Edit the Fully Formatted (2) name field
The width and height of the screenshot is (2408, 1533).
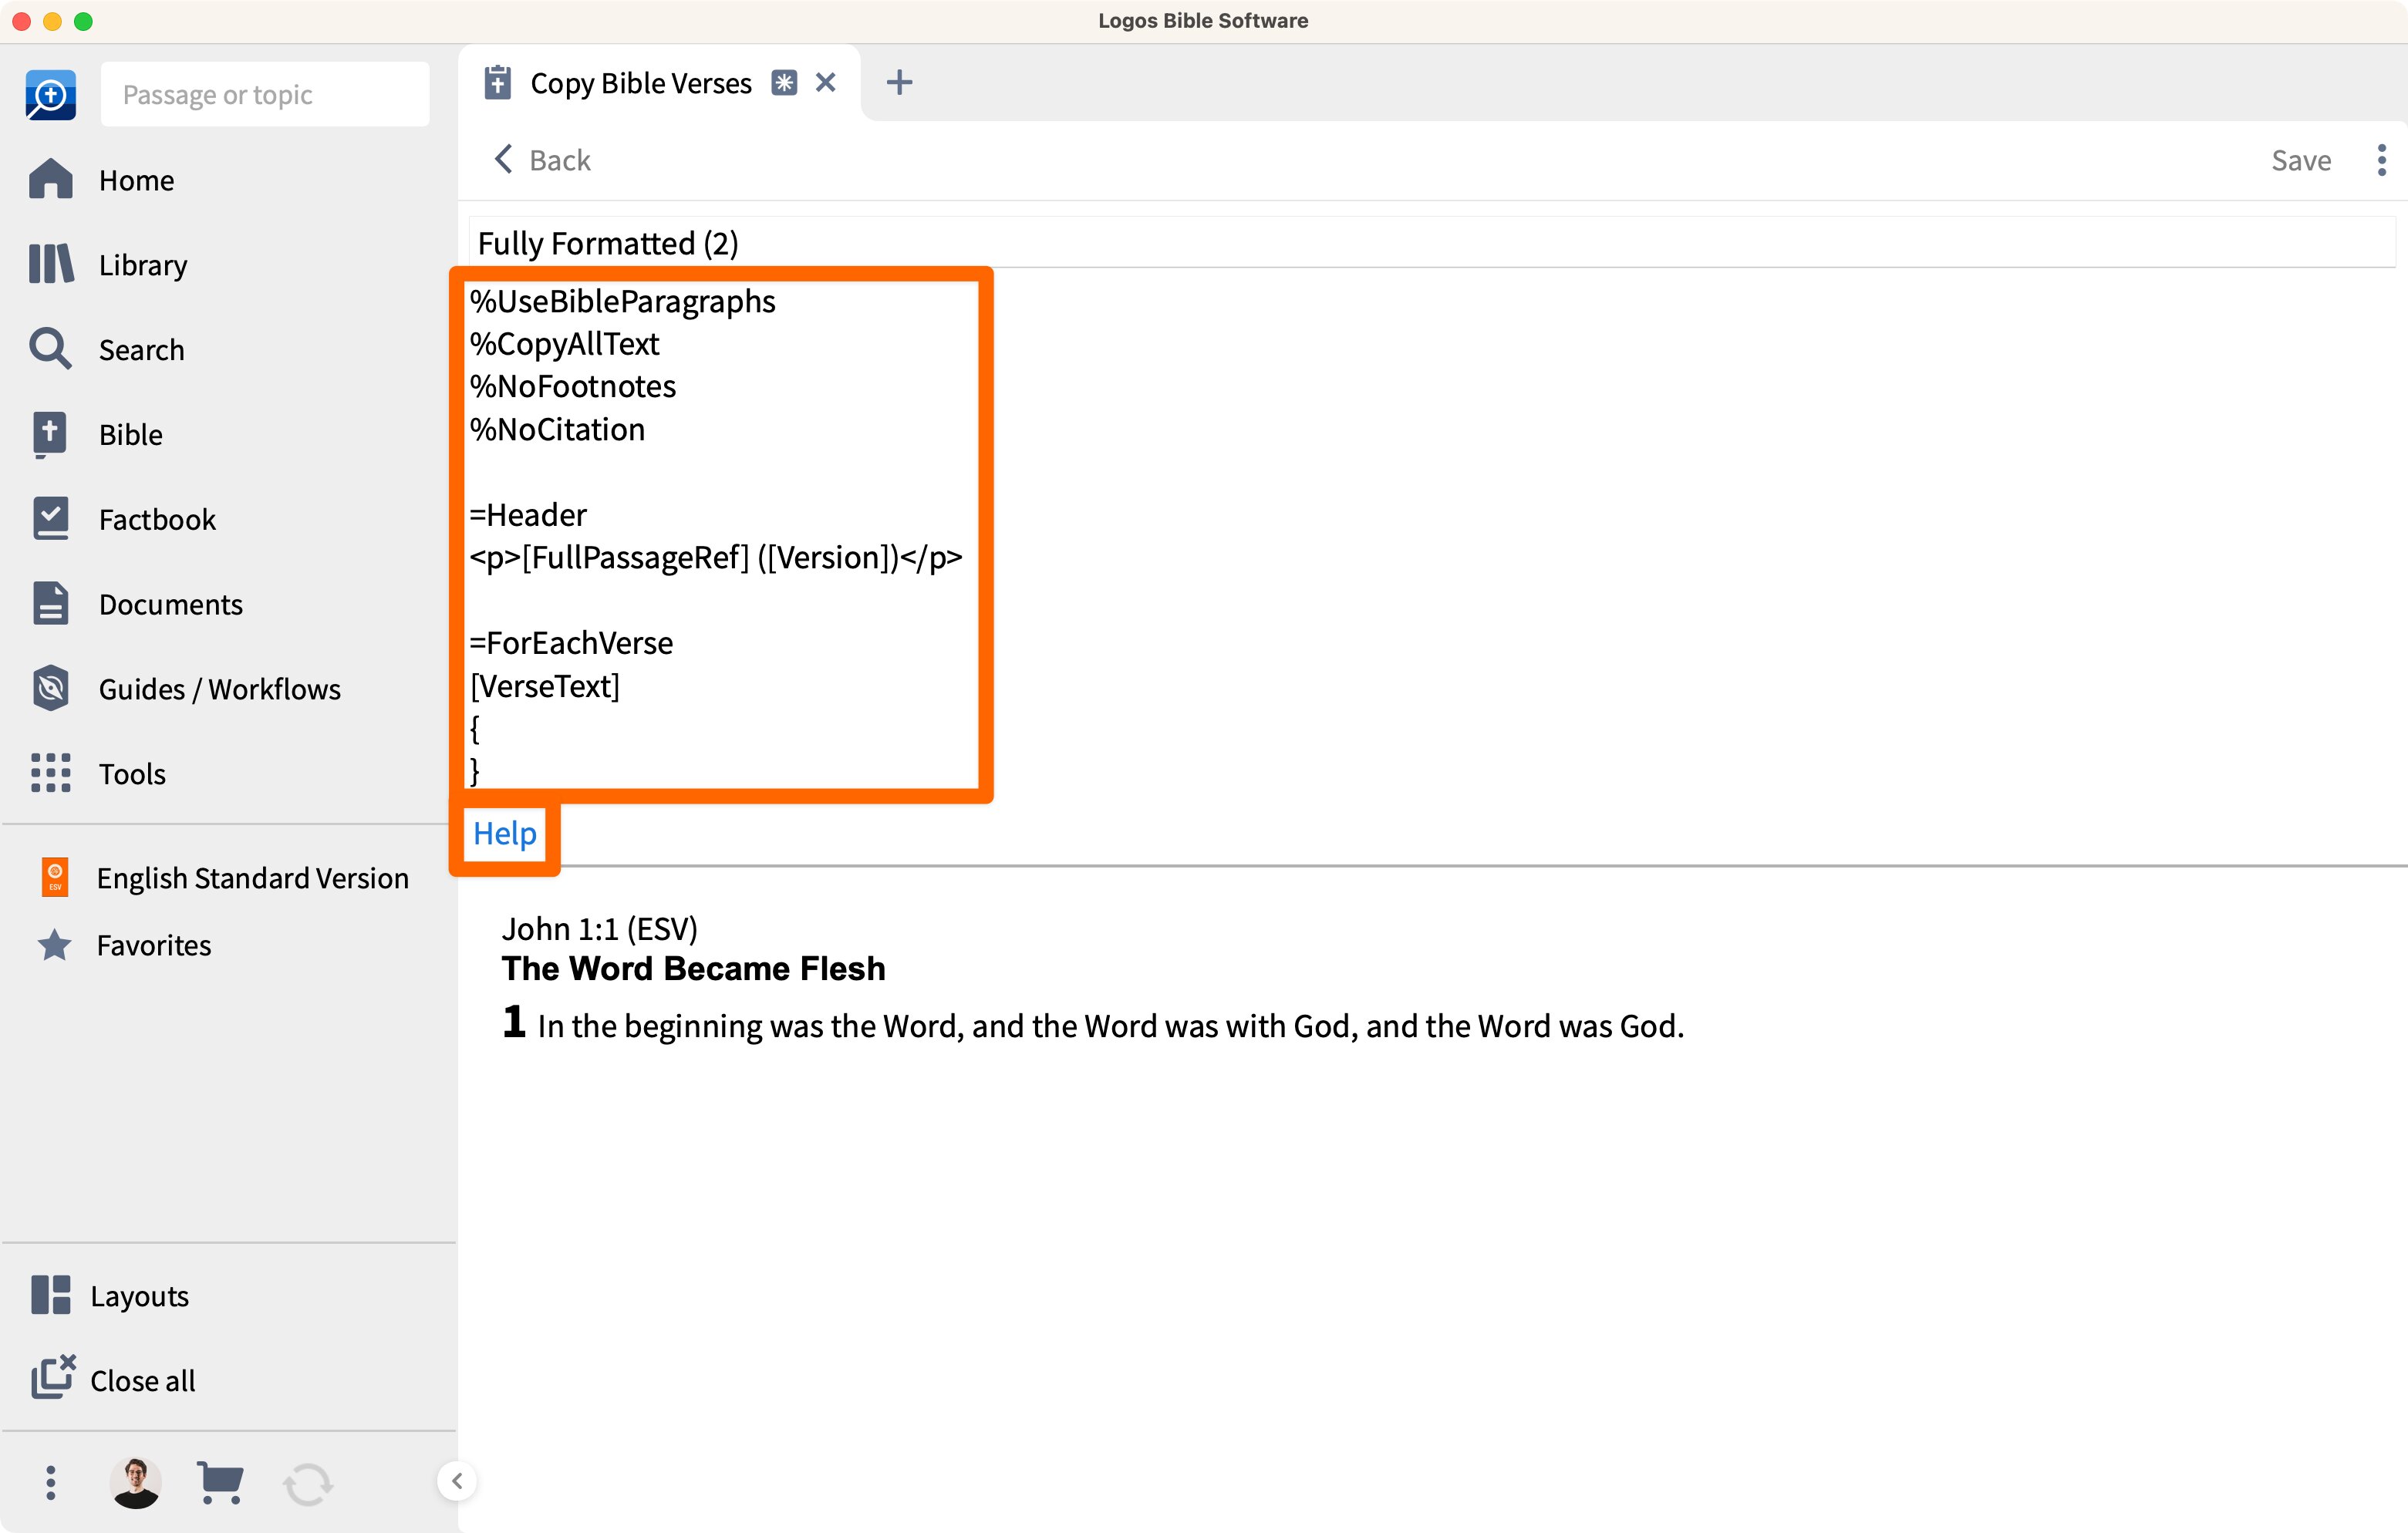tap(1432, 243)
